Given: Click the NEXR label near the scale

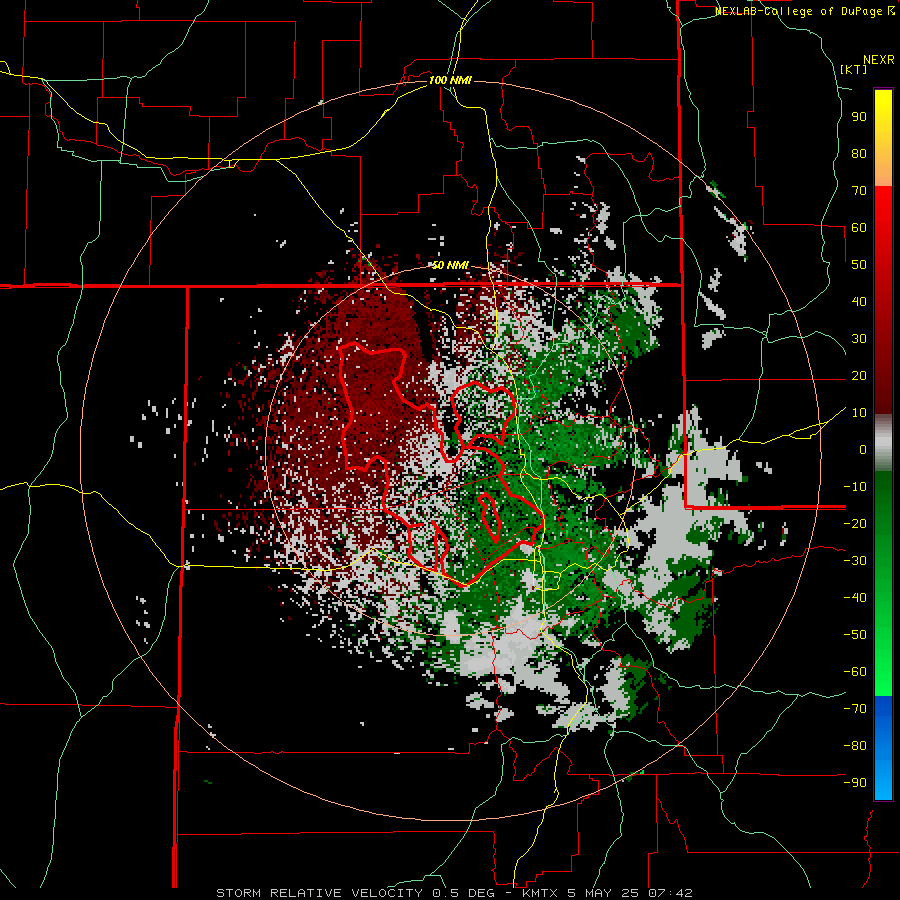Looking at the screenshot, I should (878, 60).
